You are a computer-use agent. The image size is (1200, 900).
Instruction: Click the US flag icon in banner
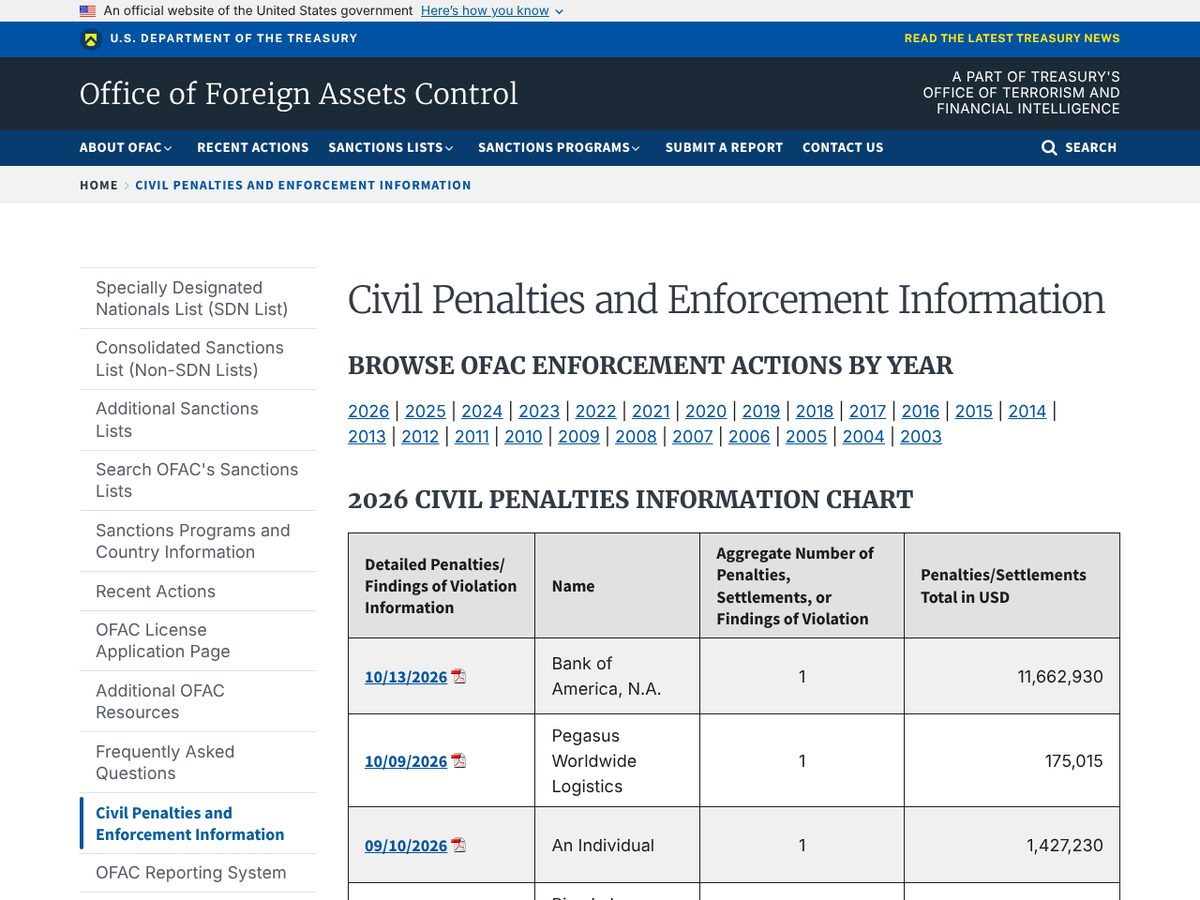coord(88,11)
